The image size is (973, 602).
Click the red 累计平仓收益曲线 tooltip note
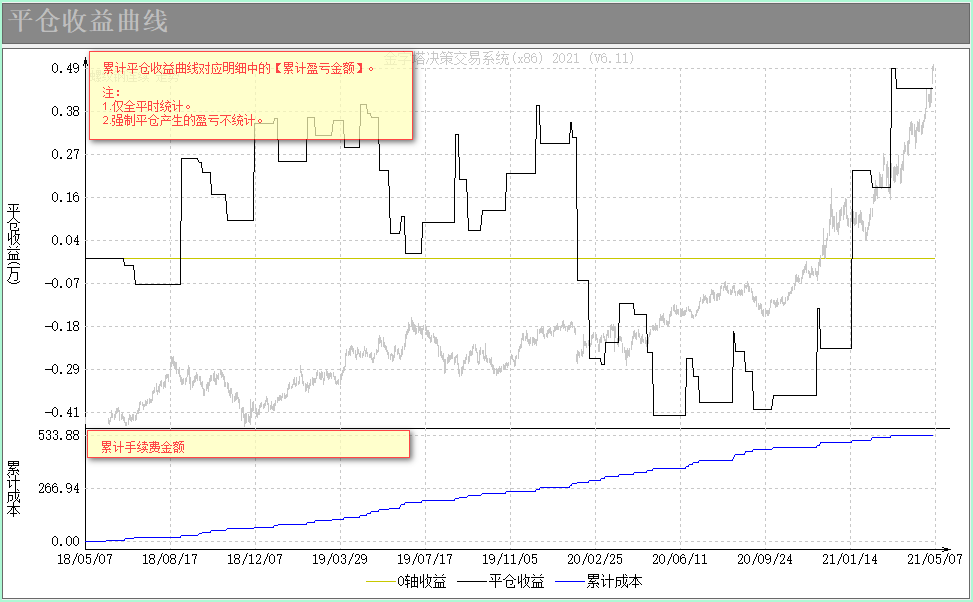[251, 96]
